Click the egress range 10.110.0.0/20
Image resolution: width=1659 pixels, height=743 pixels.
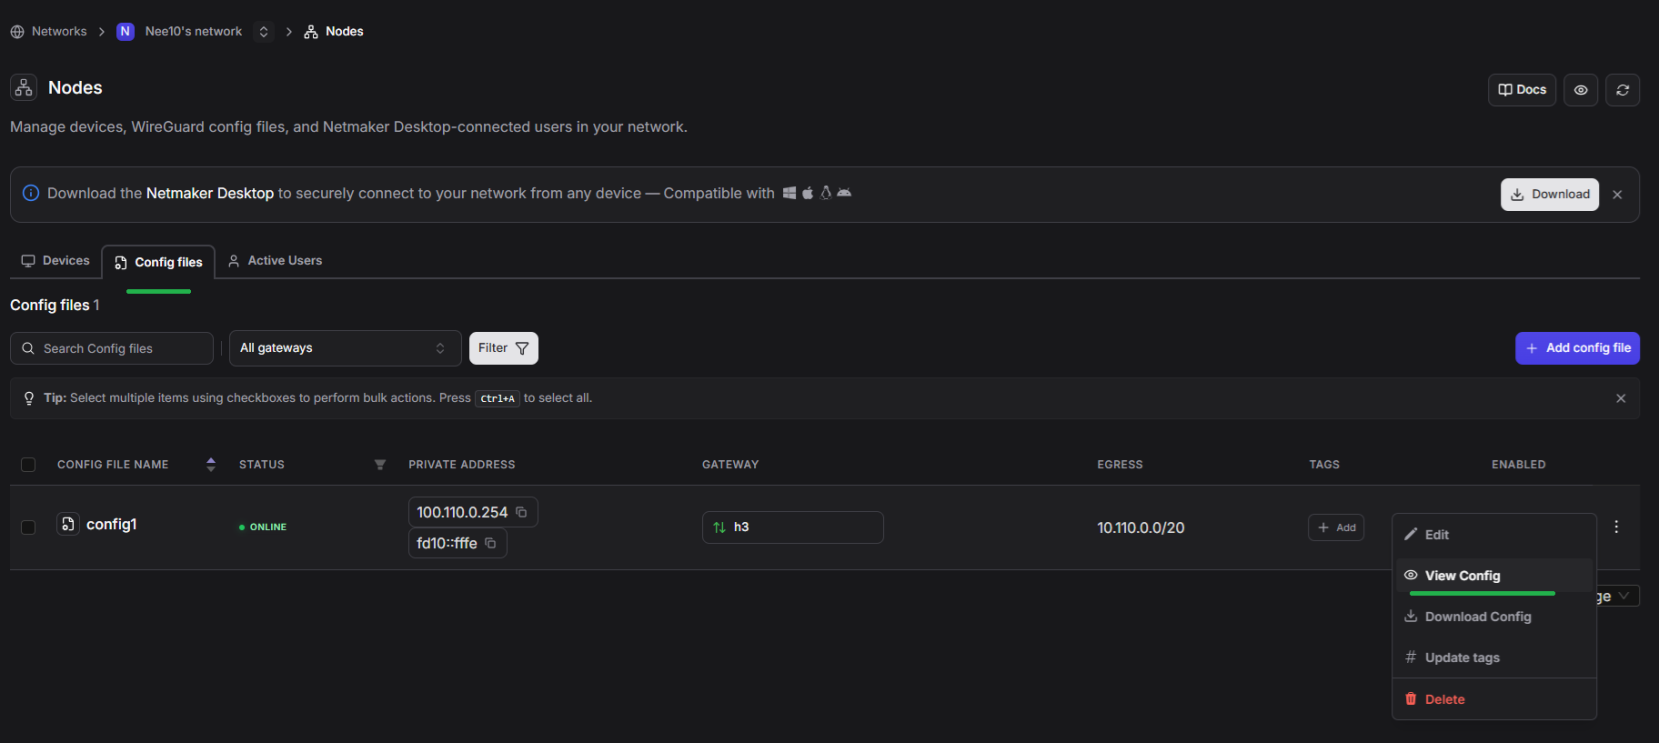pos(1140,528)
